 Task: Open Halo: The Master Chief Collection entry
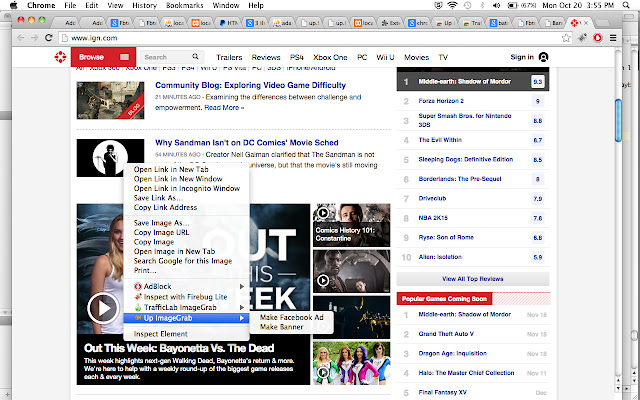pos(466,373)
